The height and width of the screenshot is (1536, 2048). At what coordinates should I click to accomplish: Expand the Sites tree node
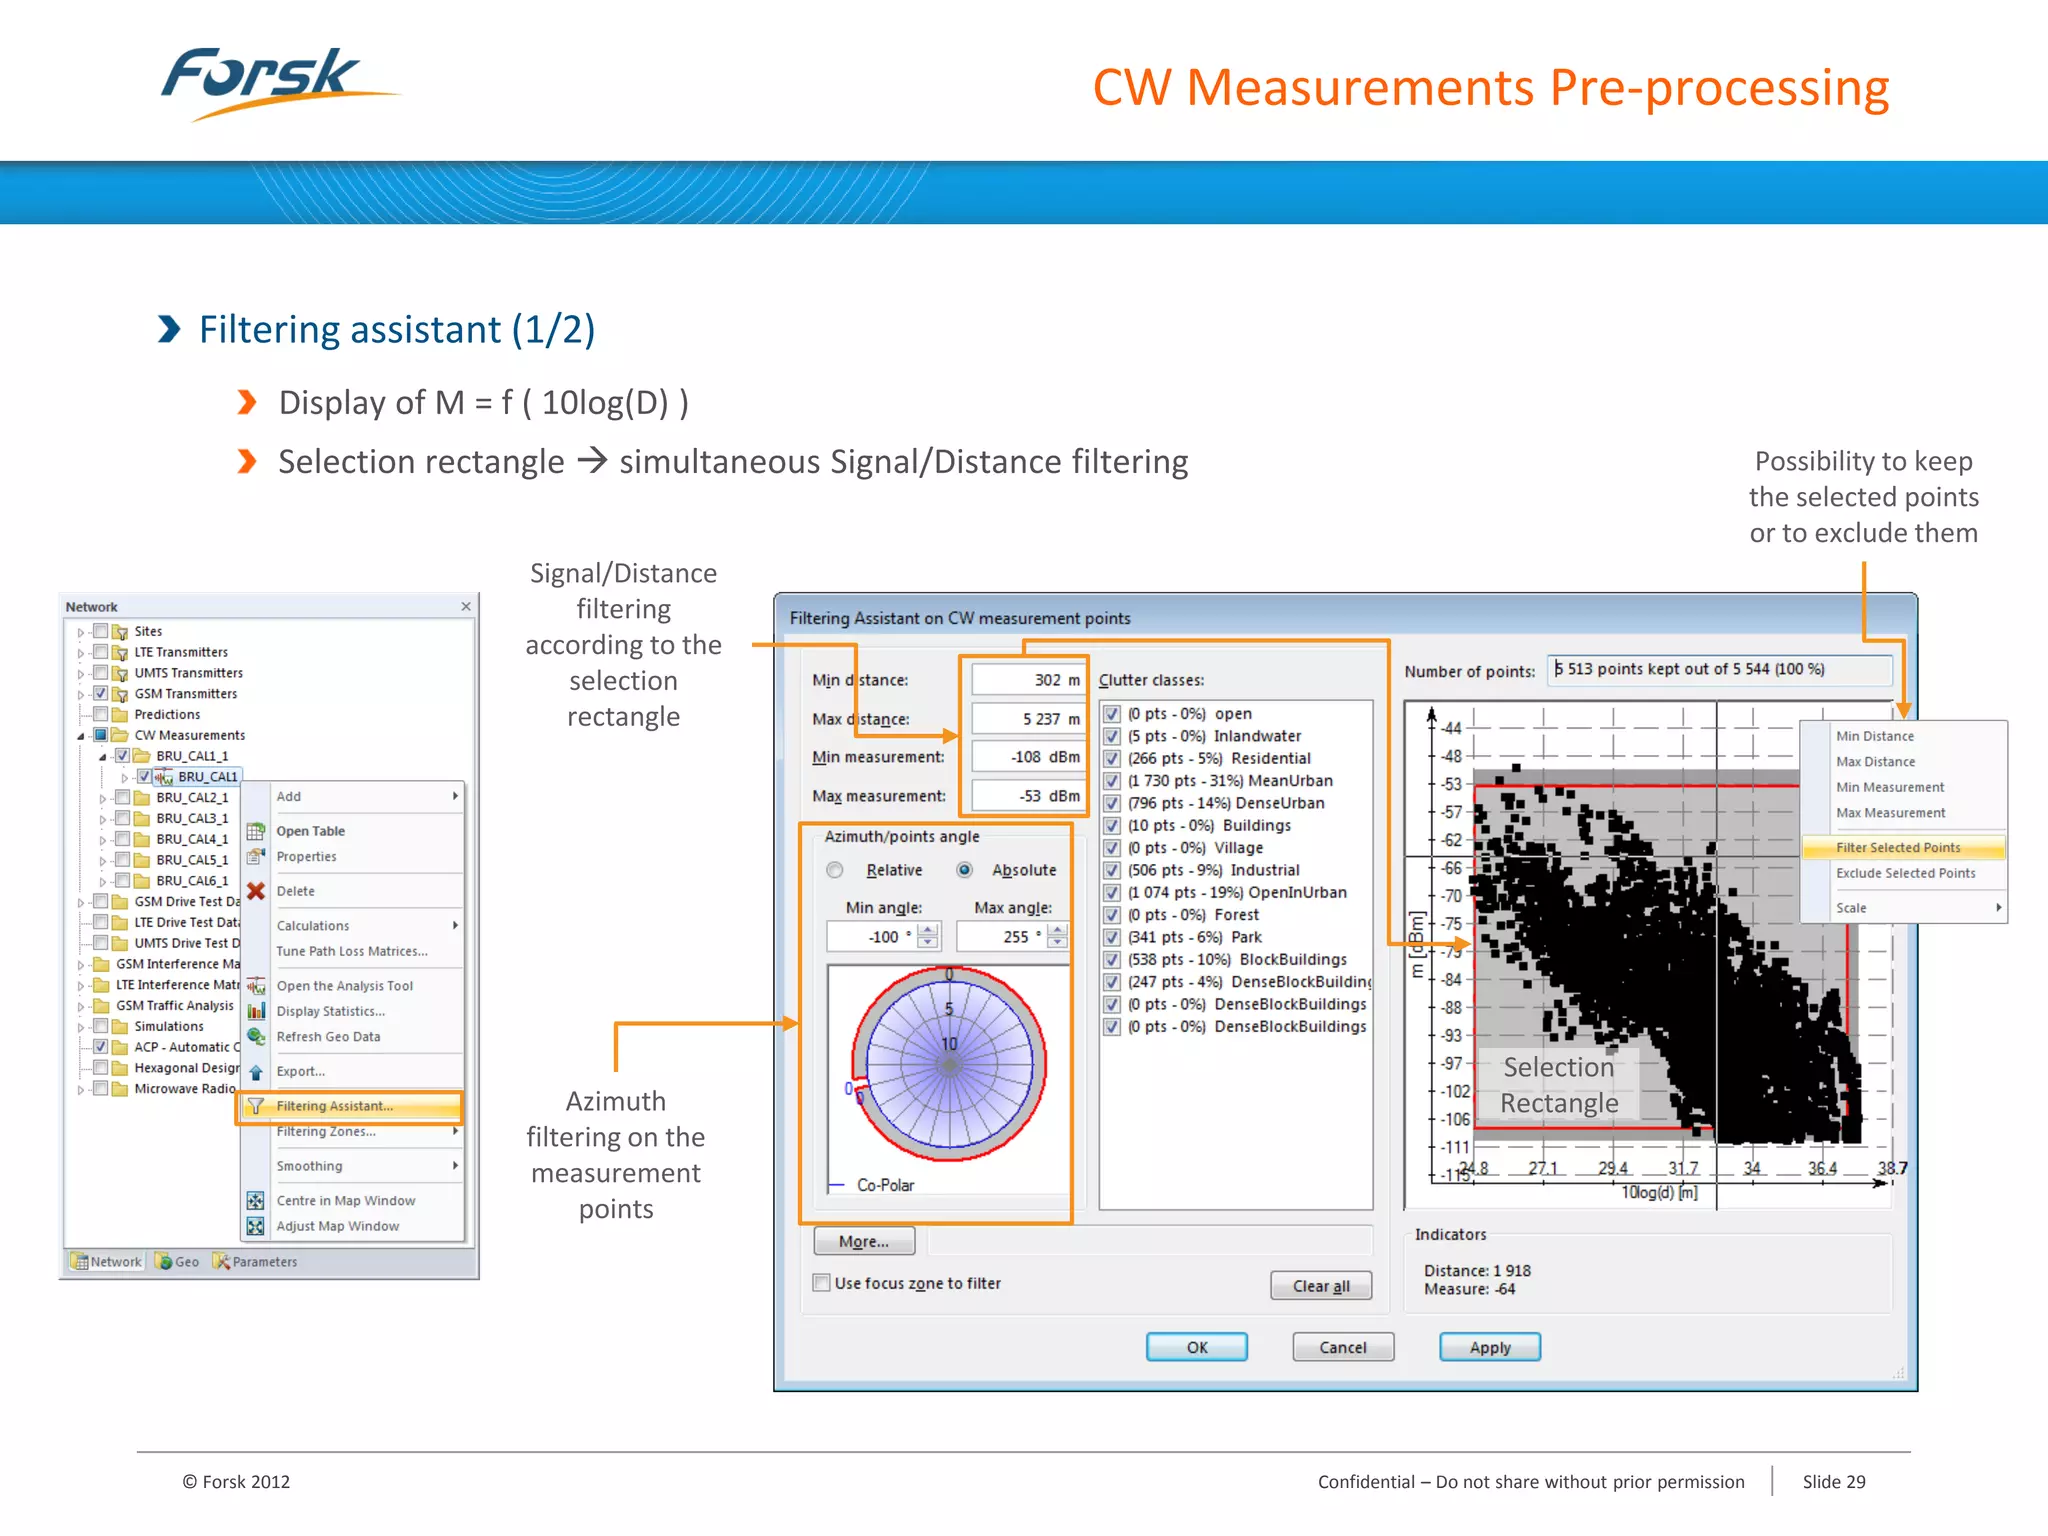tap(81, 632)
